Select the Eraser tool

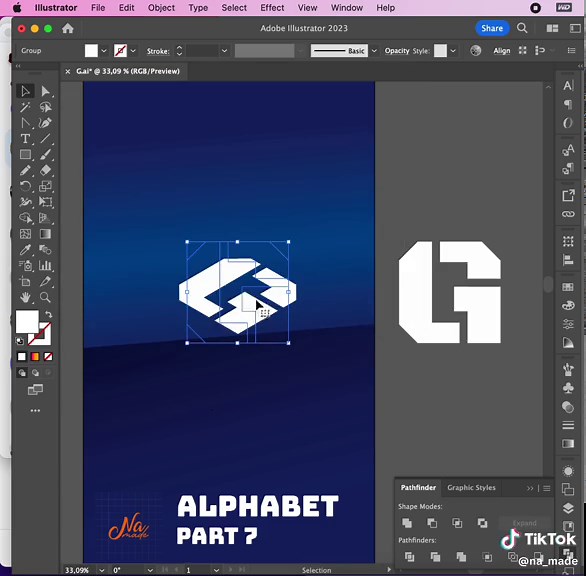pyautogui.click(x=45, y=170)
